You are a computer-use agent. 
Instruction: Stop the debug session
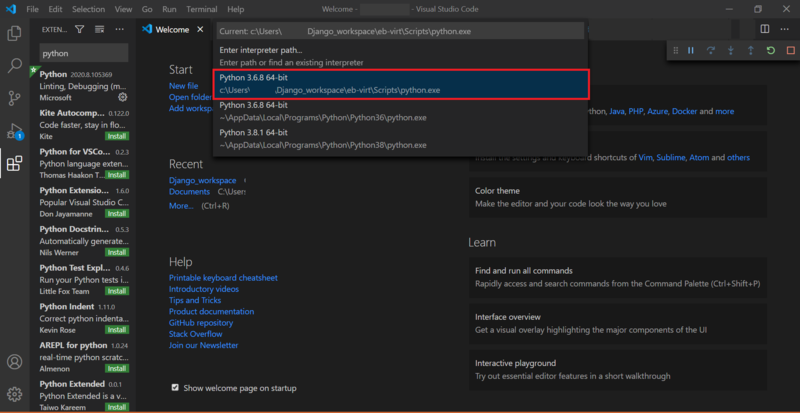[x=790, y=51]
